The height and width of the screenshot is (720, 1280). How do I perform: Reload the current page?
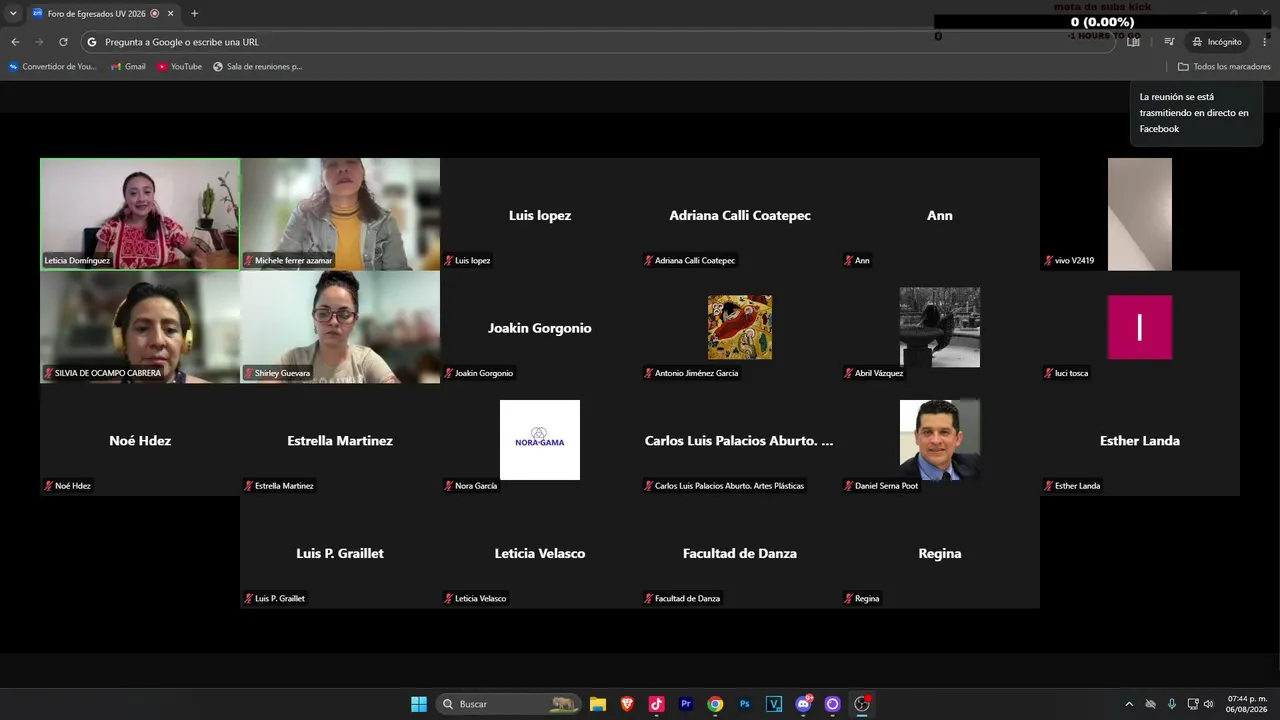coord(63,42)
